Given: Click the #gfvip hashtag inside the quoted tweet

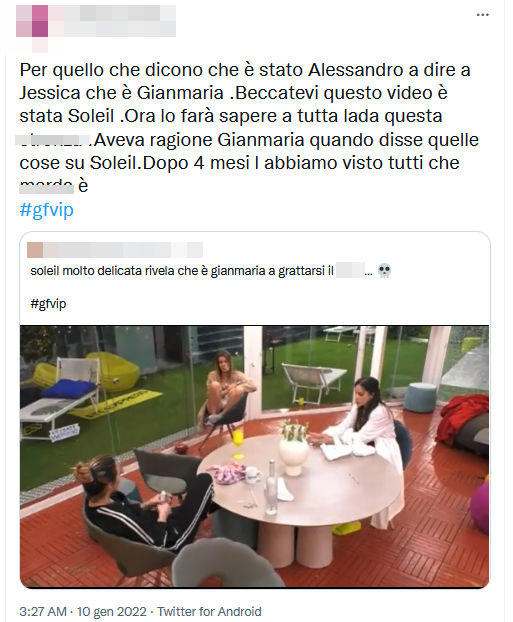Looking at the screenshot, I should point(48,304).
